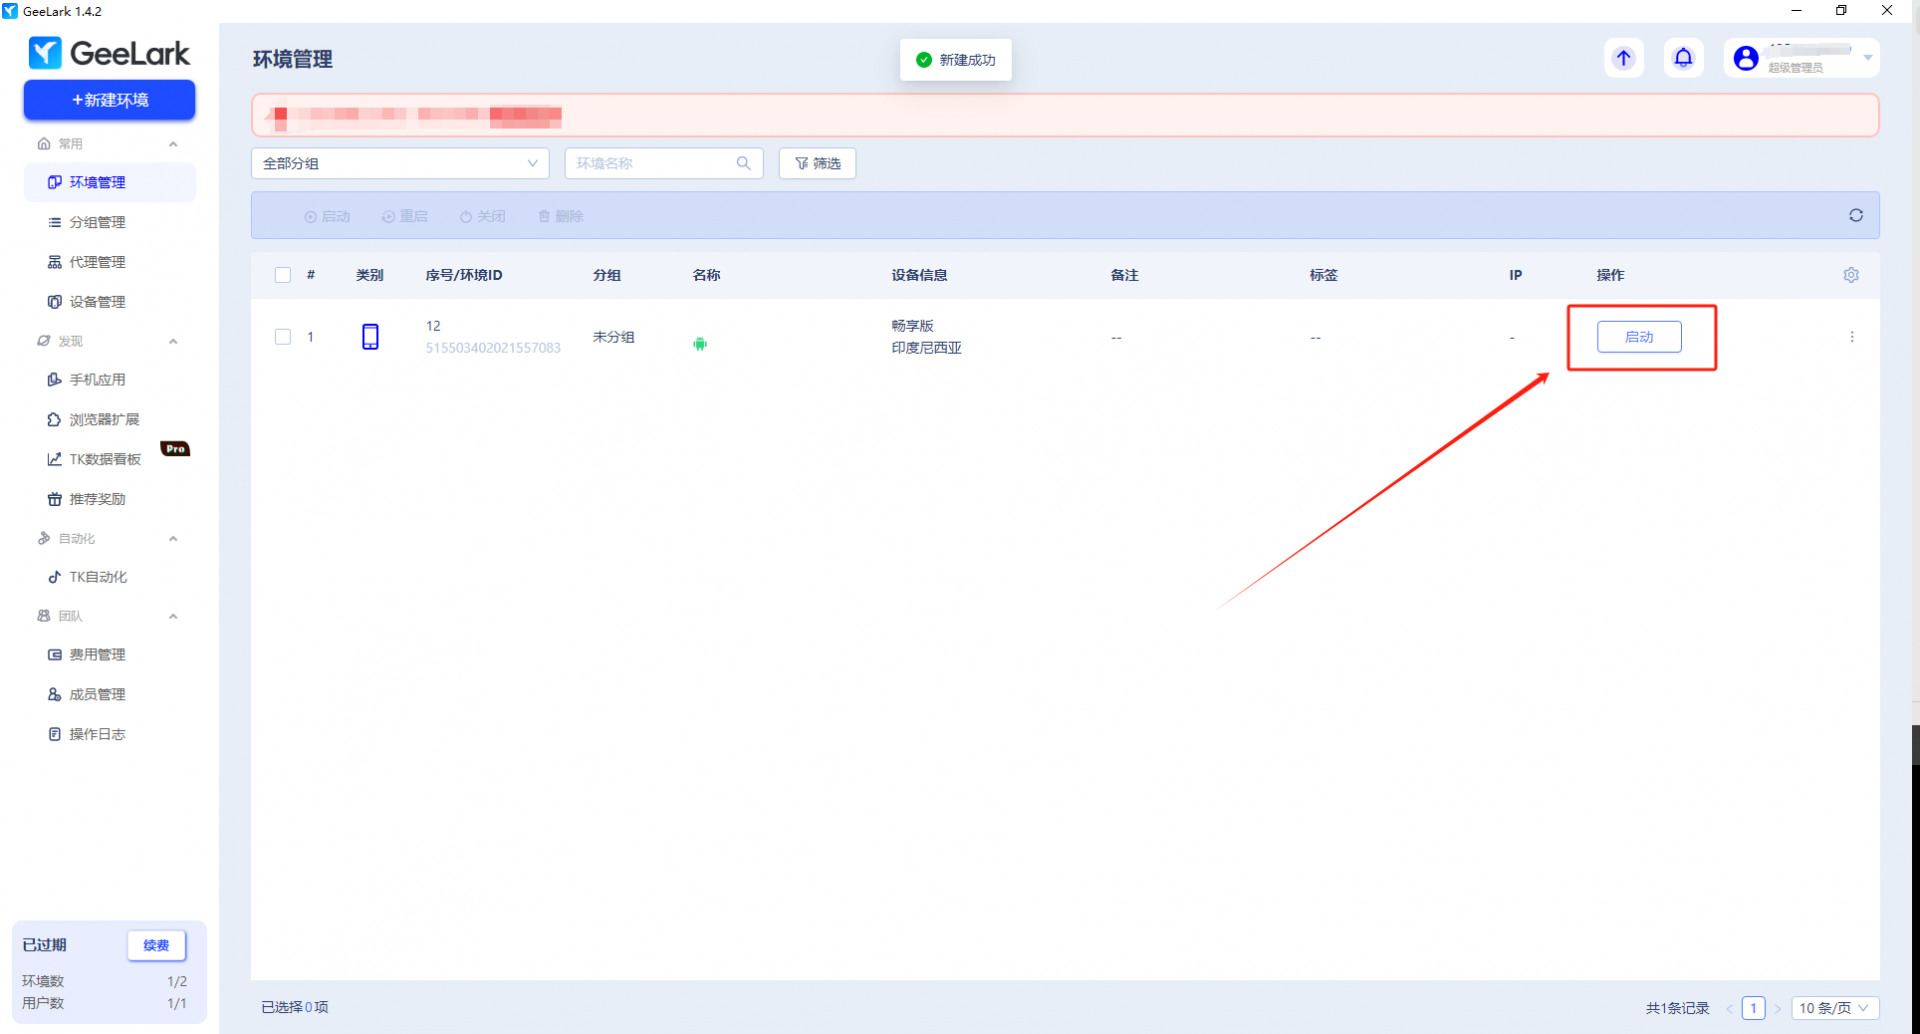Open 浏览器扩展 from the sidebar
Image resolution: width=1920 pixels, height=1034 pixels.
click(103, 419)
